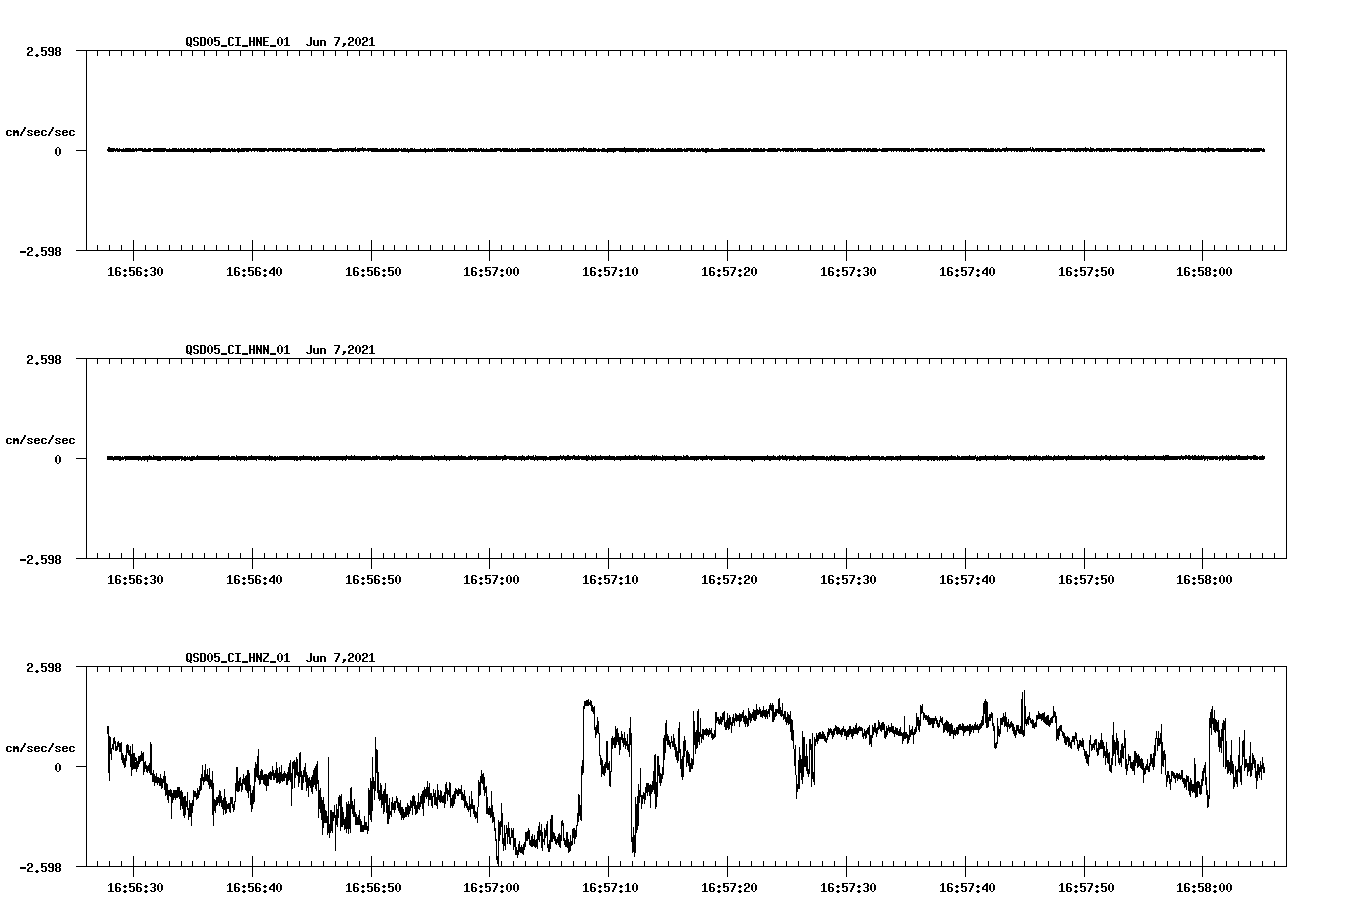
Task: Click the QSD05_CI_HNN_01 plot title
Action: pyautogui.click(x=280, y=350)
